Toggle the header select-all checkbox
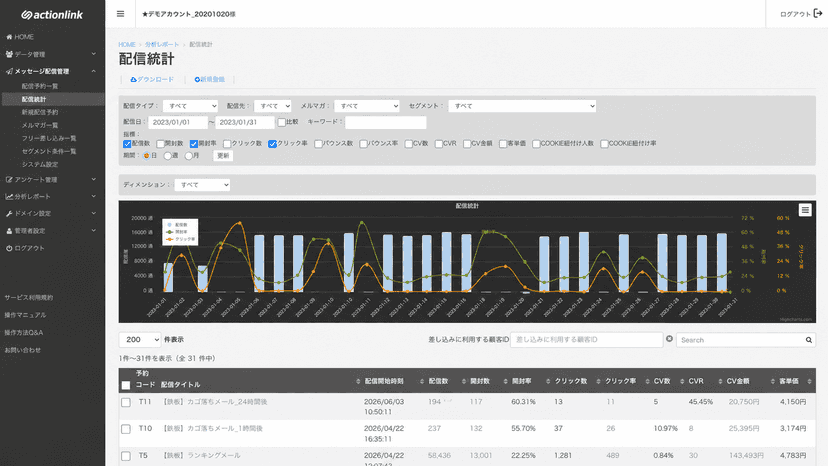Image resolution: width=828 pixels, height=466 pixels. click(126, 386)
